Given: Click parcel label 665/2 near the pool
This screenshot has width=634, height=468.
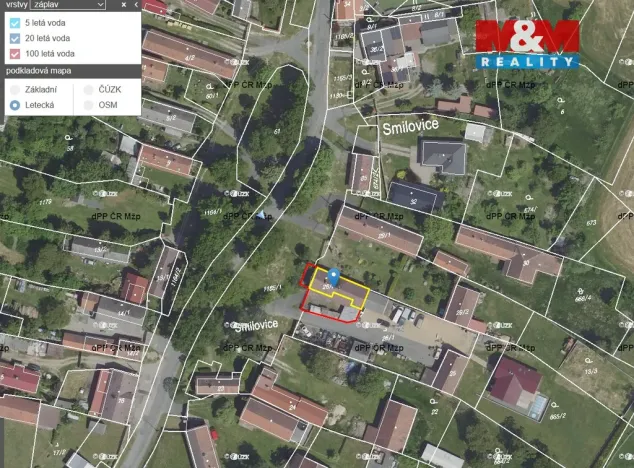Looking at the screenshot, I should [558, 416].
